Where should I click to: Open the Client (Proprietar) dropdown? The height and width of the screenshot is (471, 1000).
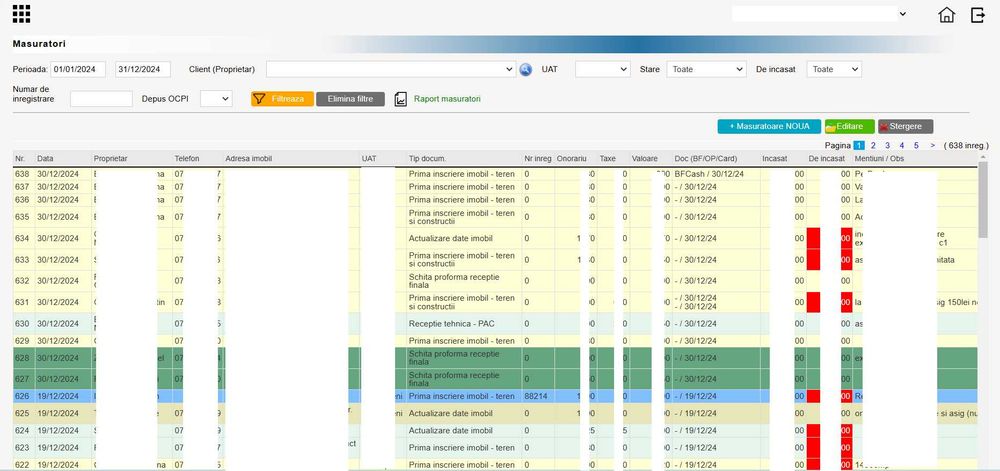[x=391, y=69]
